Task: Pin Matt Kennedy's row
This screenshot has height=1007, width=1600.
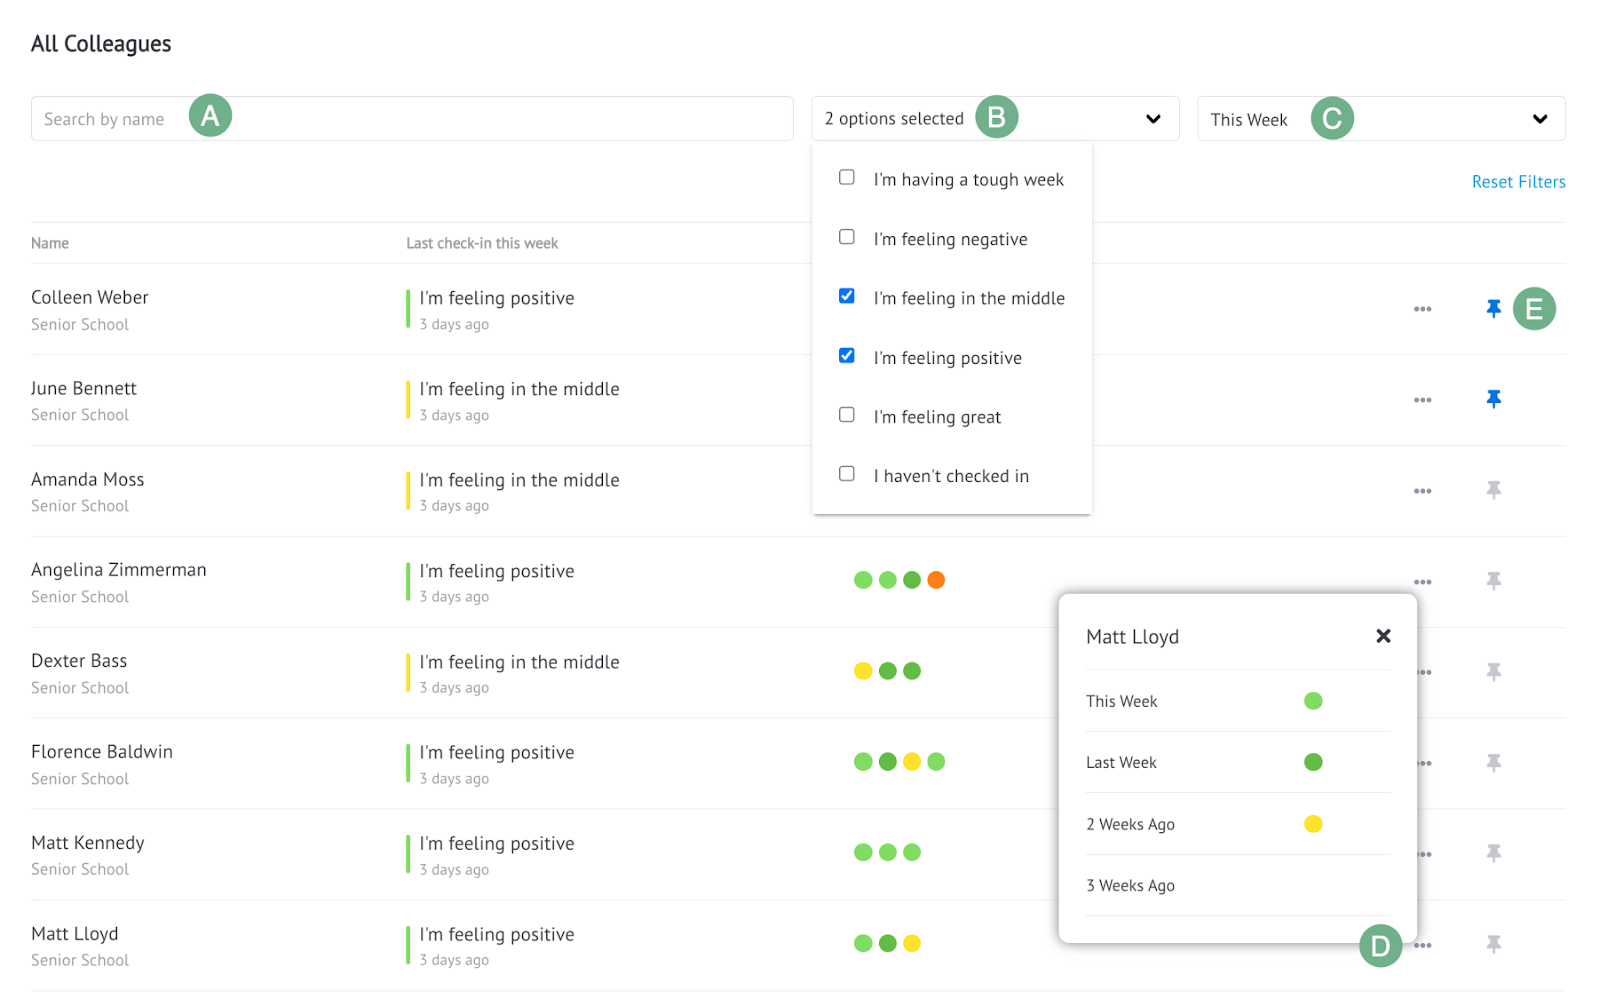Action: click(1493, 854)
